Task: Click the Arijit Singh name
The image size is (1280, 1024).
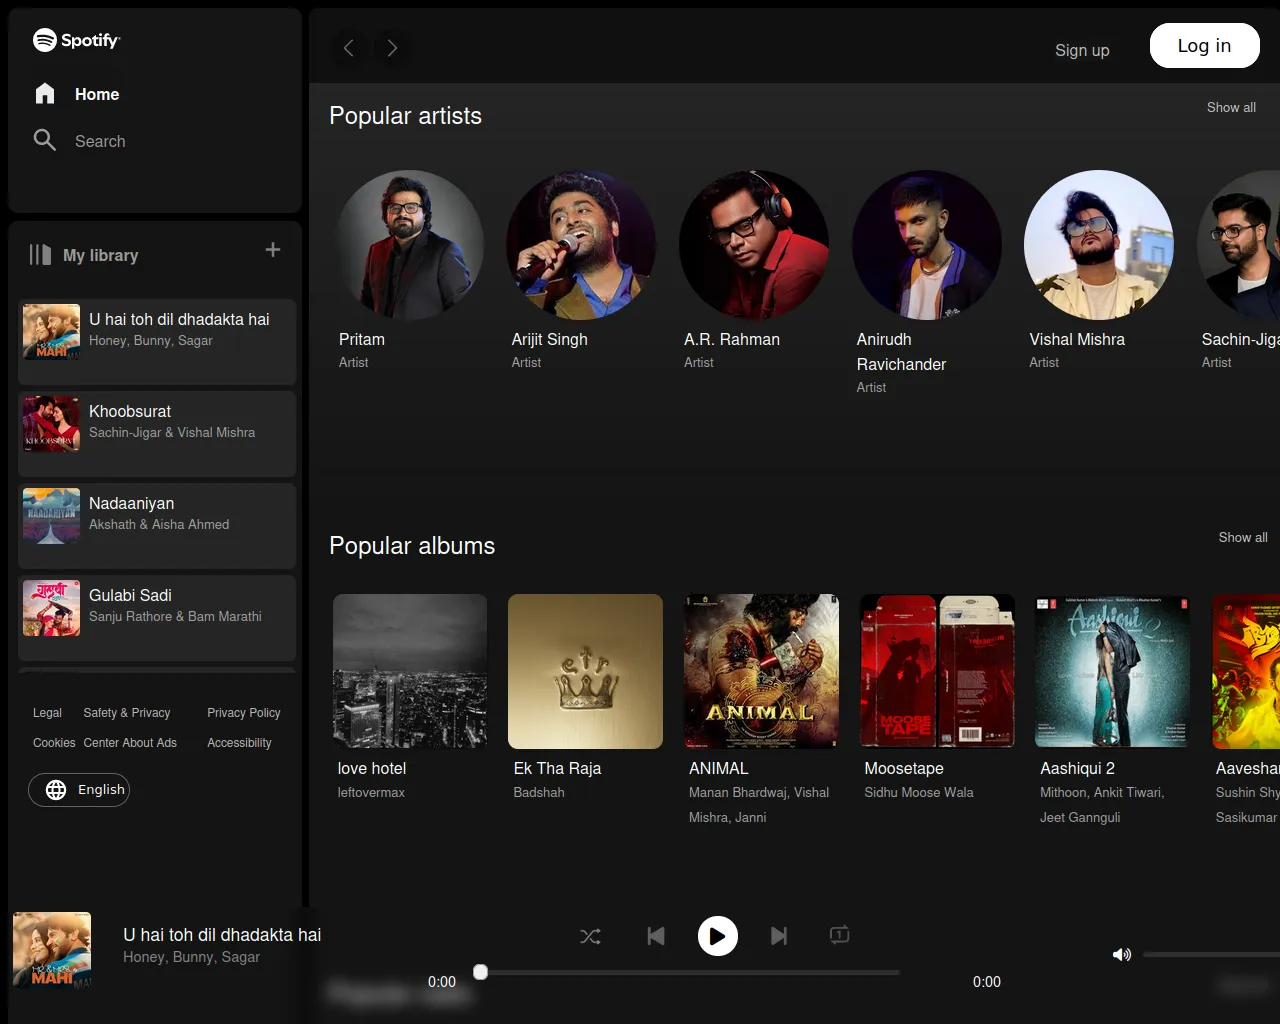Action: click(x=550, y=339)
